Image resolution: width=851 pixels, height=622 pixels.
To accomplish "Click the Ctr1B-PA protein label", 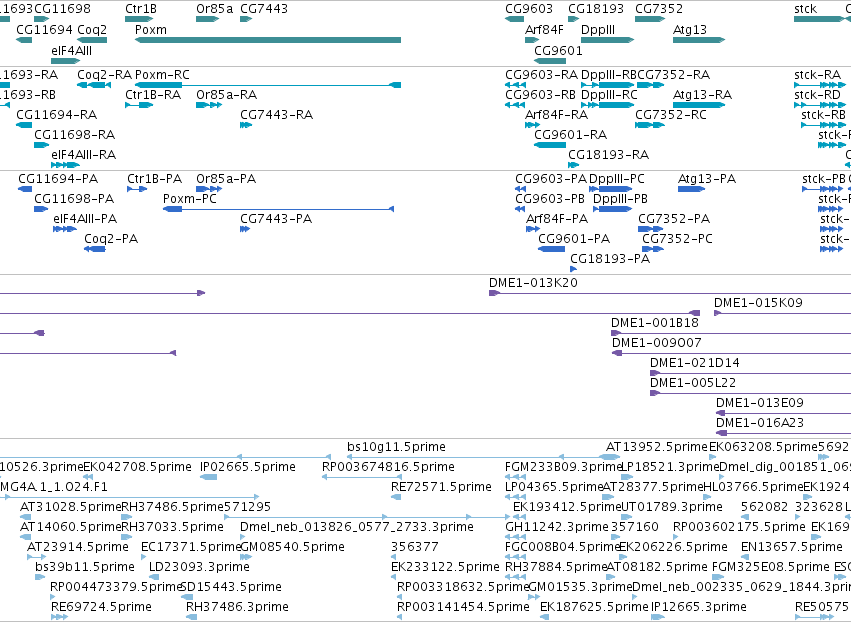I will (x=155, y=179).
